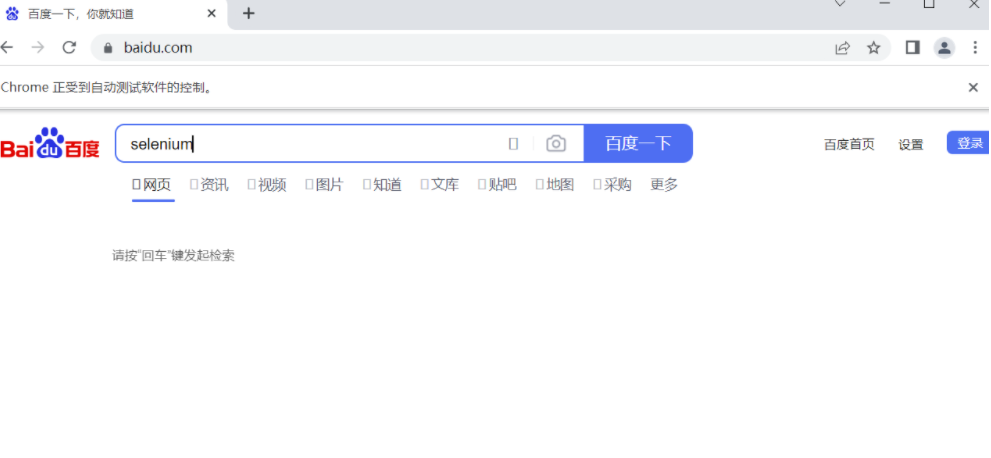Click the back navigation arrow
The width and height of the screenshot is (991, 458).
(6, 47)
